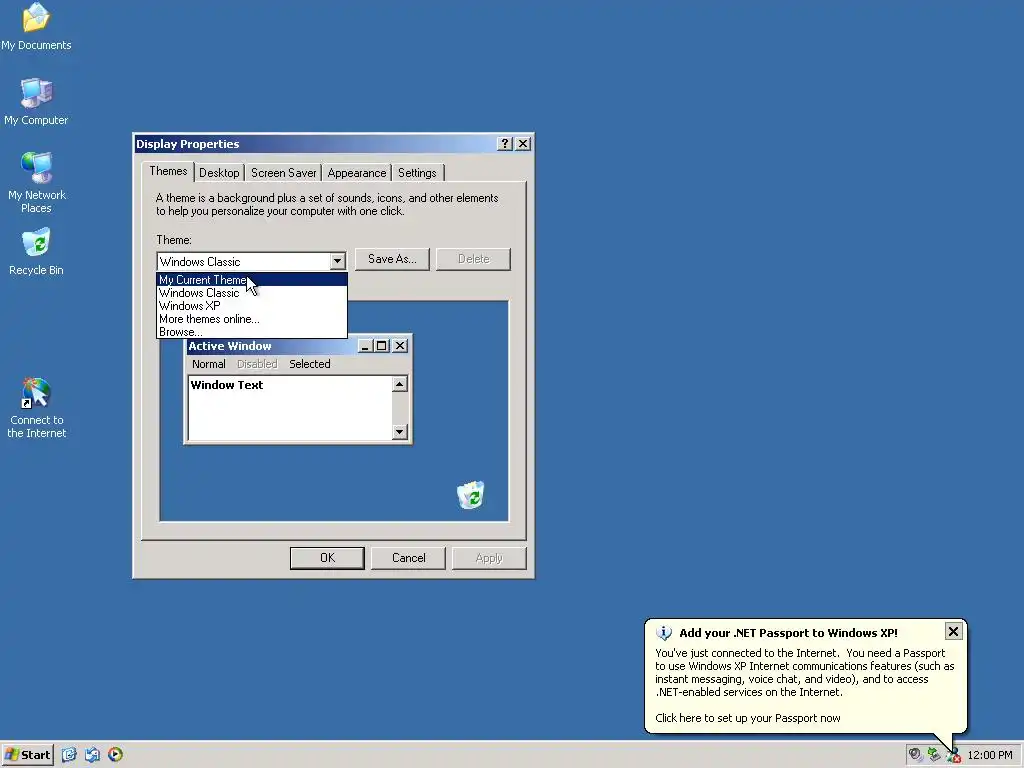Switch to the Themes tab
Viewport: 1024px width, 768px height.
click(168, 171)
